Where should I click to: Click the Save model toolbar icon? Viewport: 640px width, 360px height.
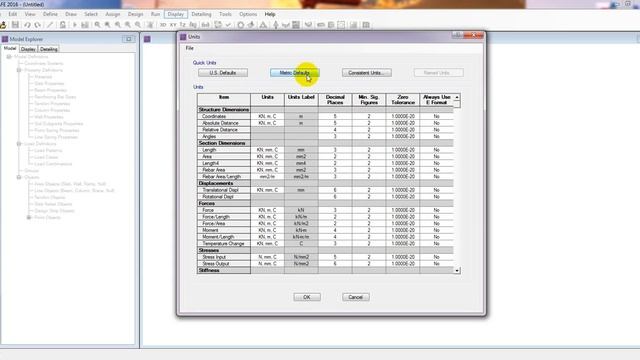coord(15,25)
